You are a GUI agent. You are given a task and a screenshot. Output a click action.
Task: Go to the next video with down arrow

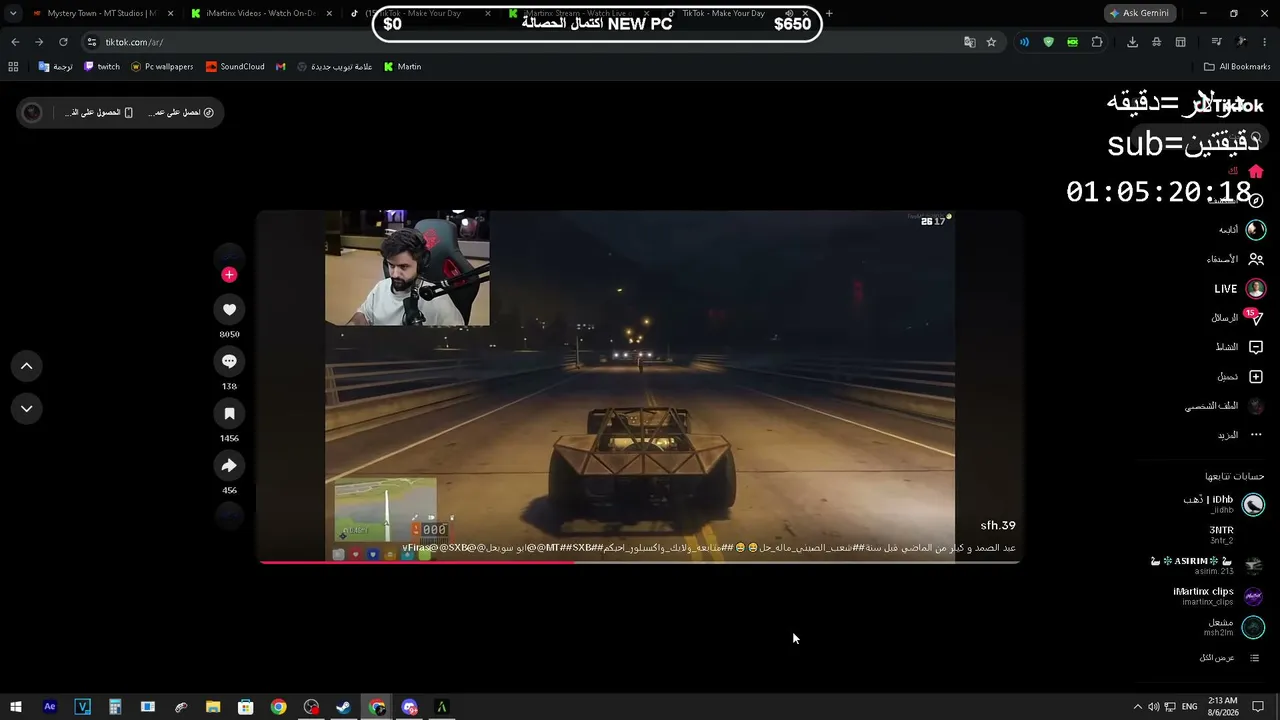pyautogui.click(x=27, y=408)
